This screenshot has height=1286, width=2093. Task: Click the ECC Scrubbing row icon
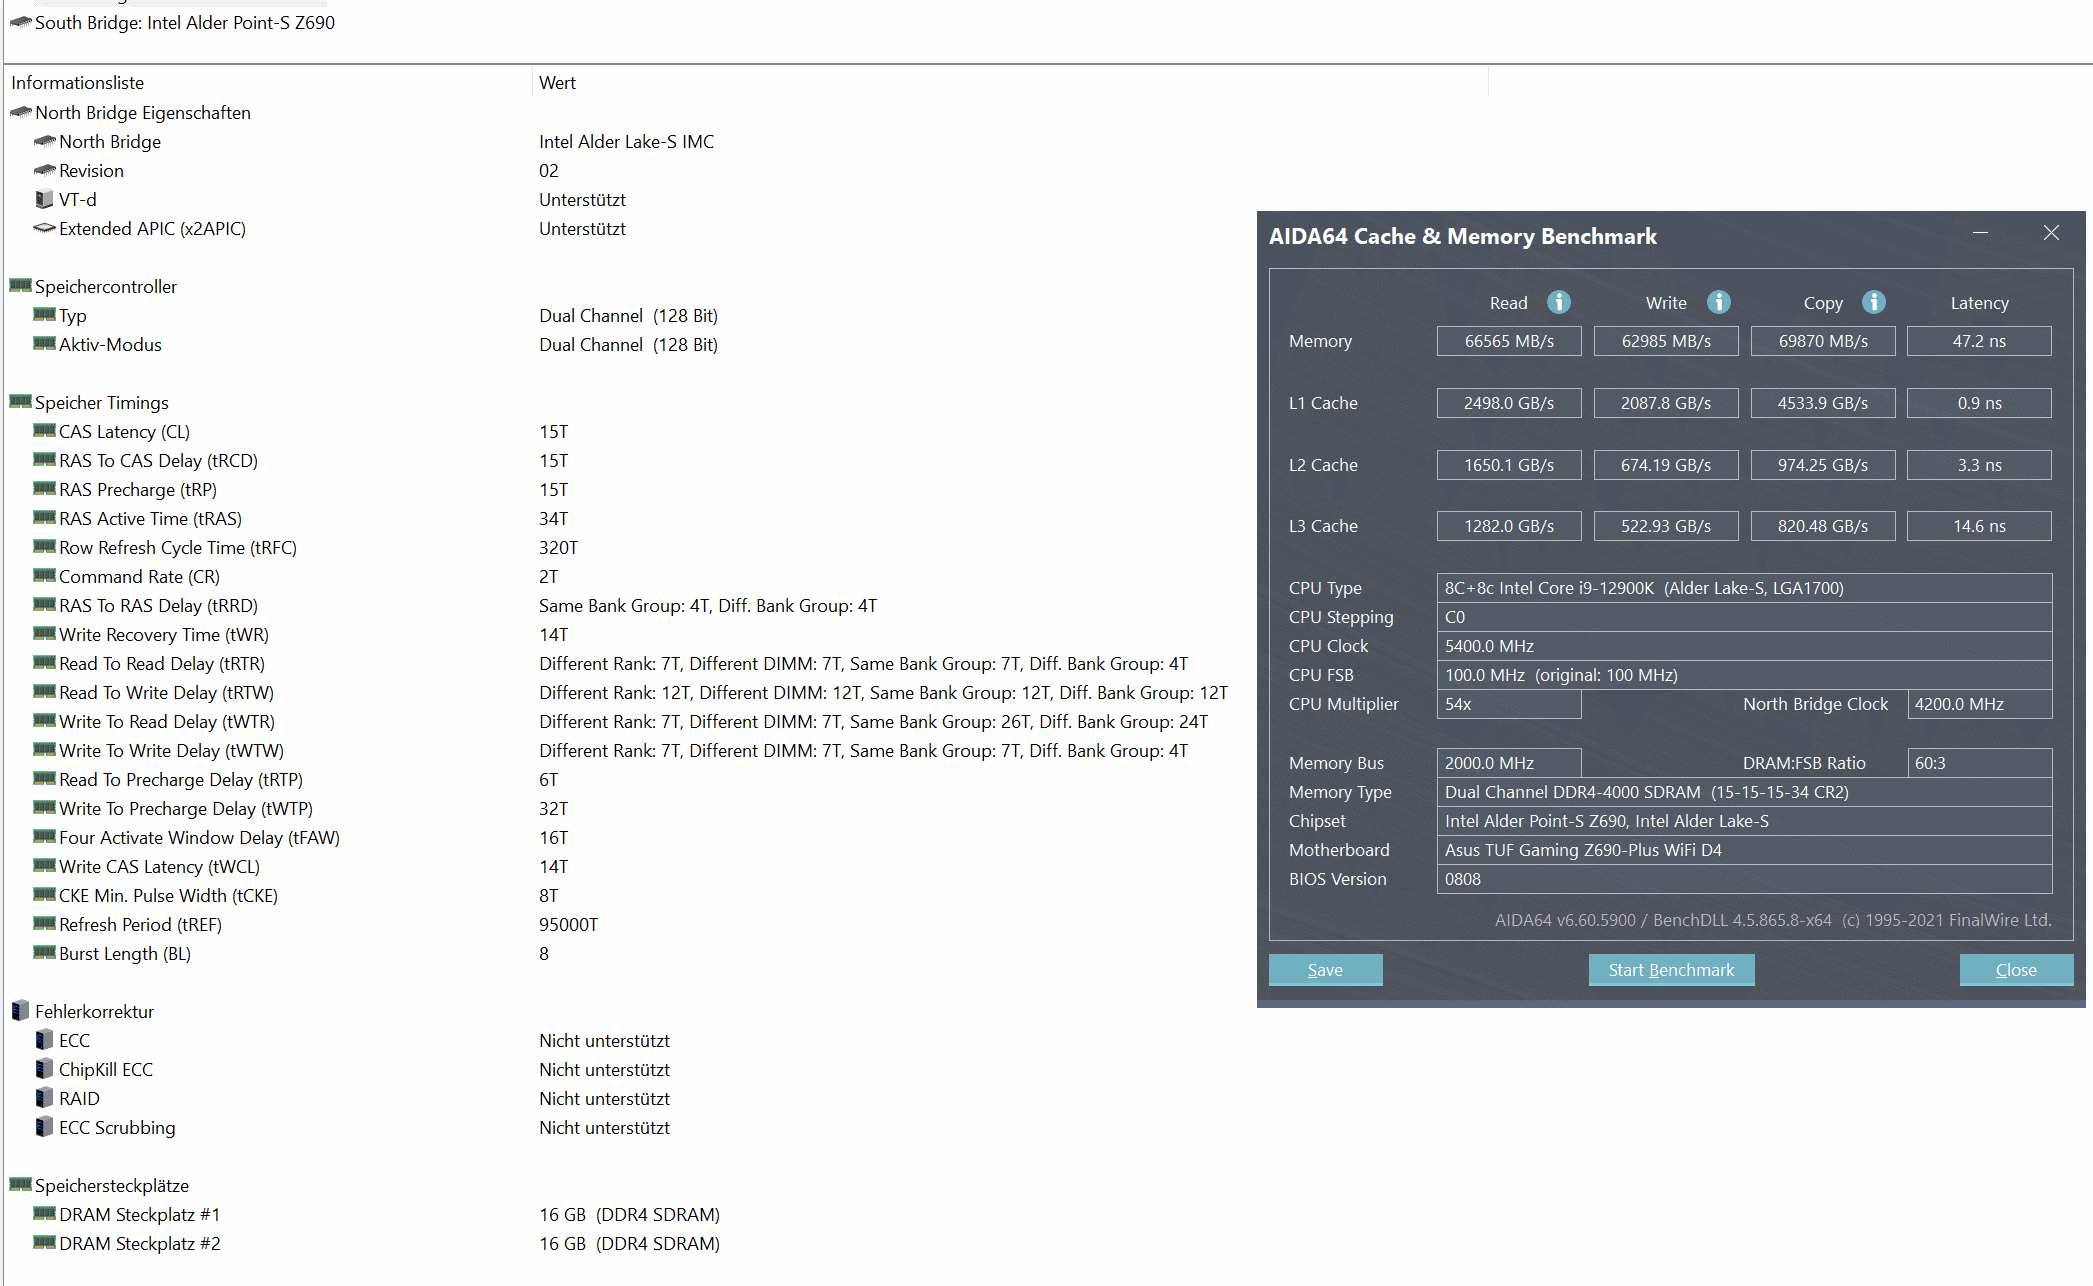tap(44, 1127)
